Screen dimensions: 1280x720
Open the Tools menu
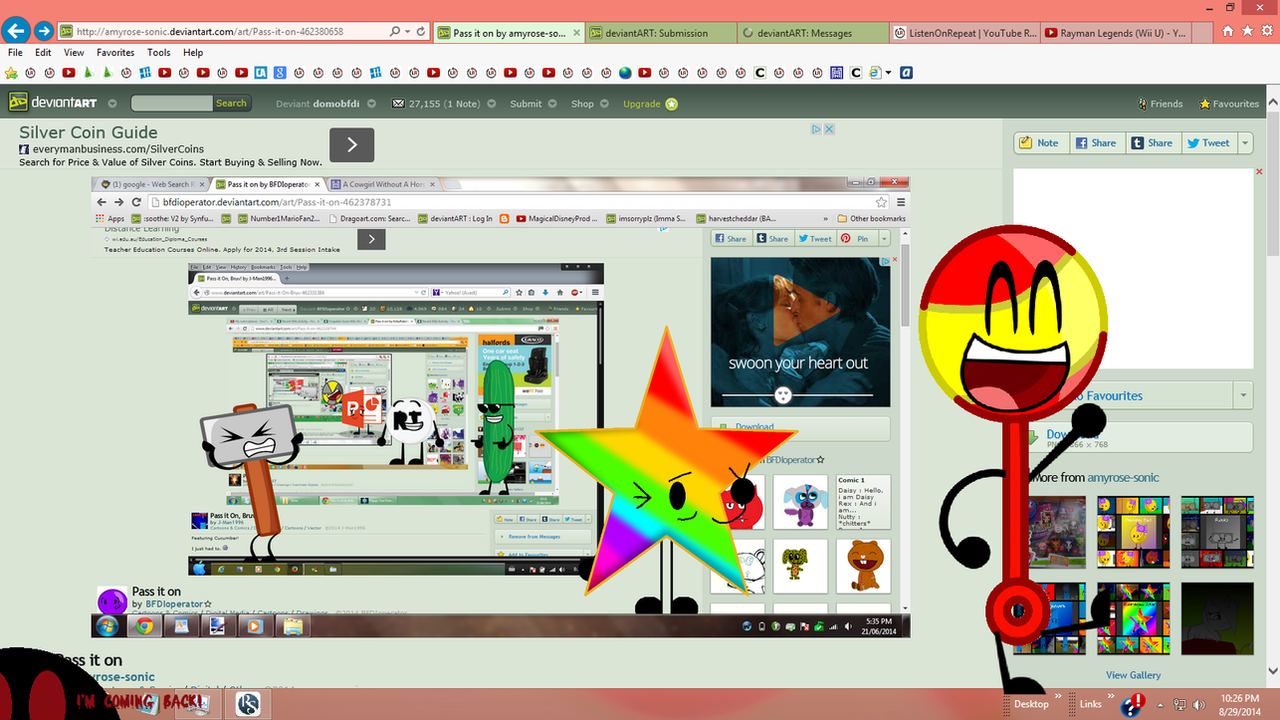tap(158, 52)
